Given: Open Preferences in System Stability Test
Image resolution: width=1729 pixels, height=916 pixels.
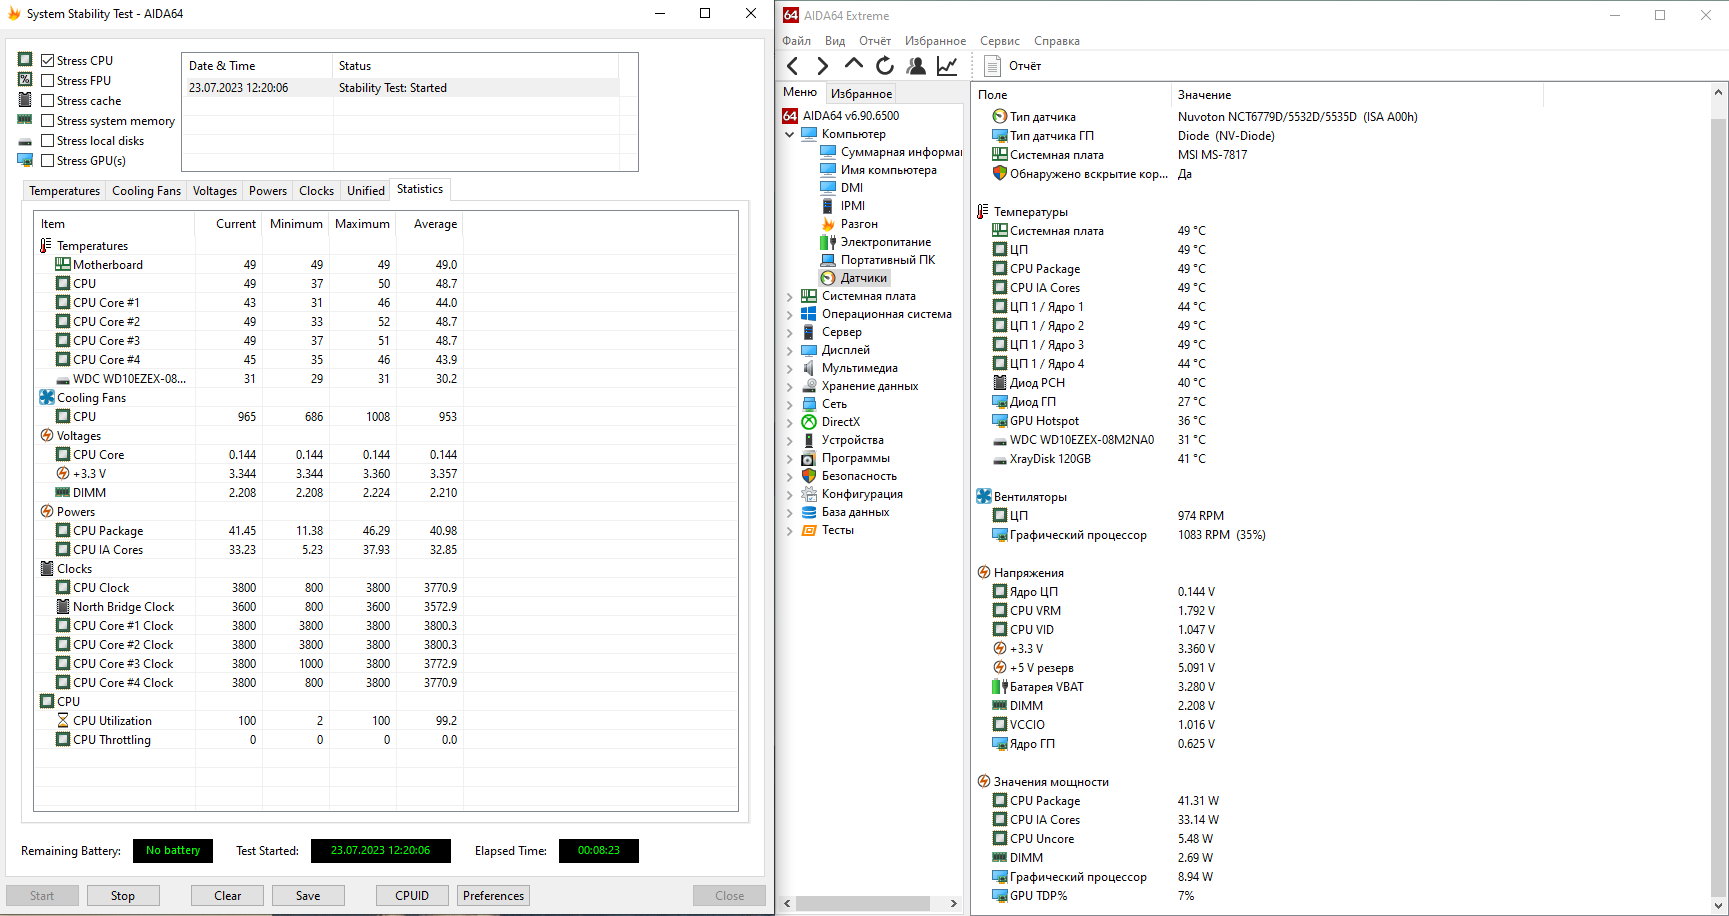Looking at the screenshot, I should (493, 896).
